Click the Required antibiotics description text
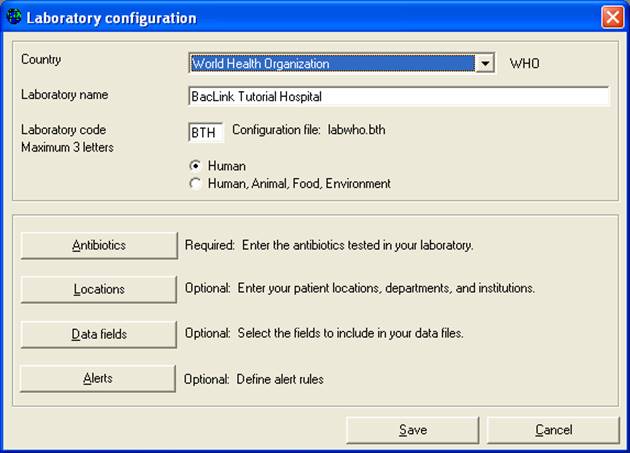The image size is (630, 453). click(x=329, y=245)
